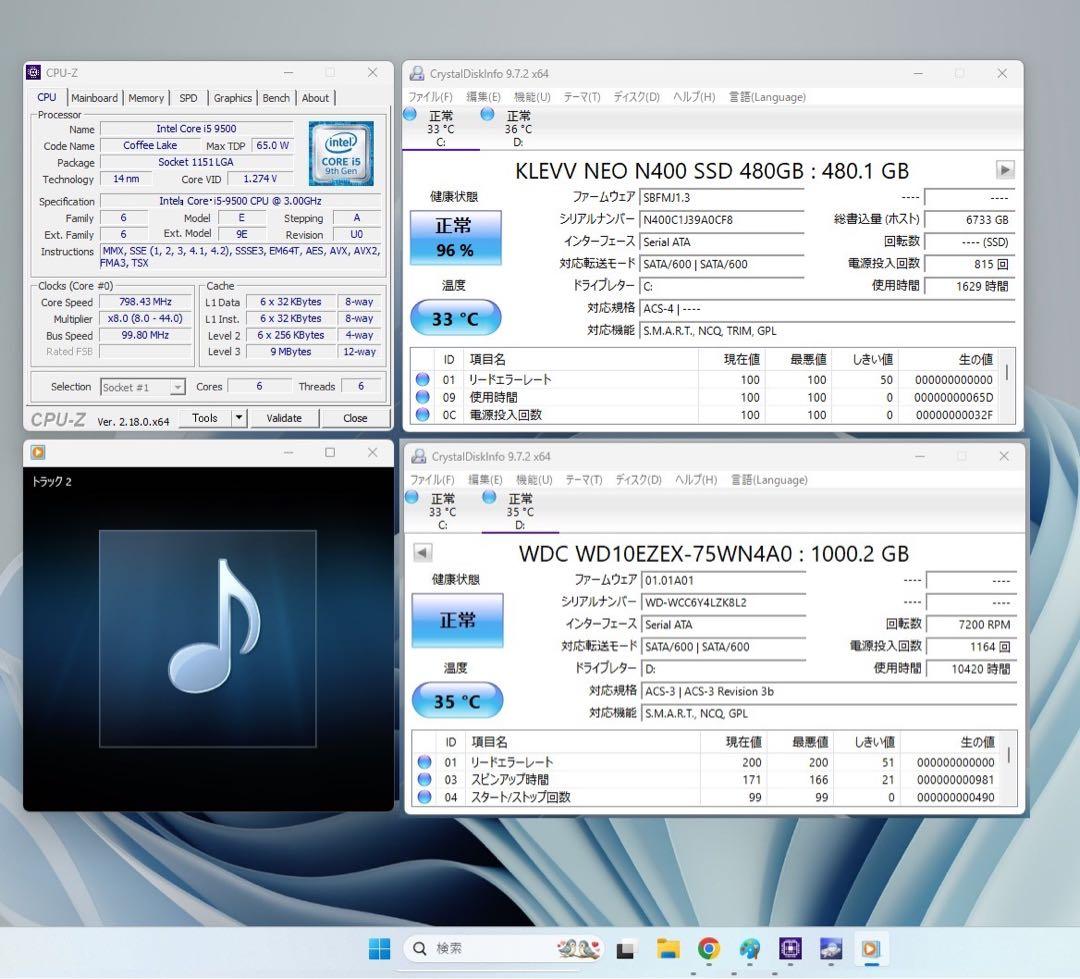Click the 正常 96 % health status button
The width and height of the screenshot is (1080, 979).
pos(455,238)
